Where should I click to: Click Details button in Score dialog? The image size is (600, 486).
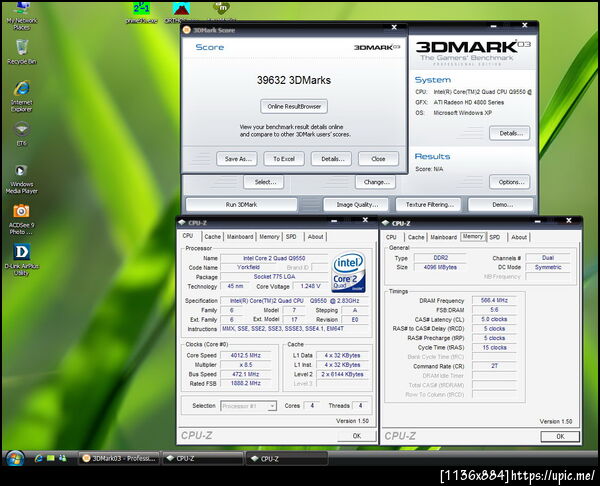tap(331, 159)
